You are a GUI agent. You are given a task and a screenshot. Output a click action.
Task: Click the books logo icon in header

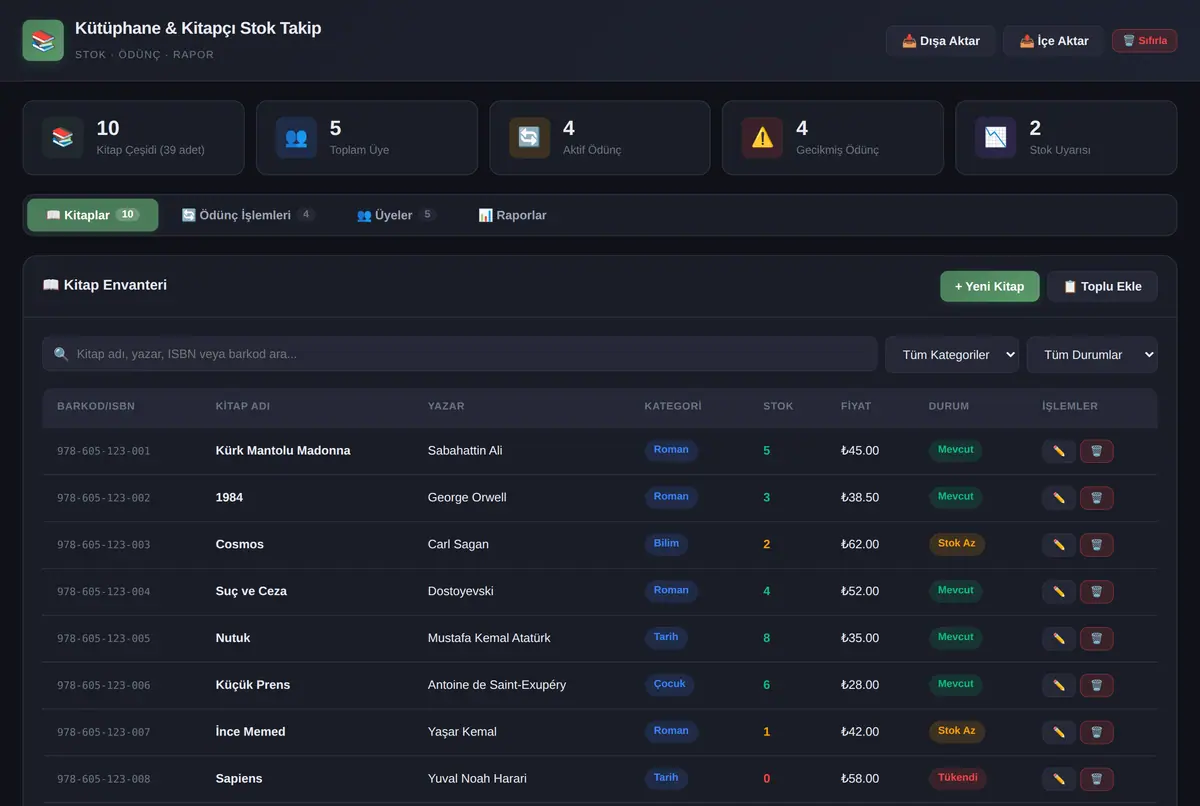pos(43,41)
